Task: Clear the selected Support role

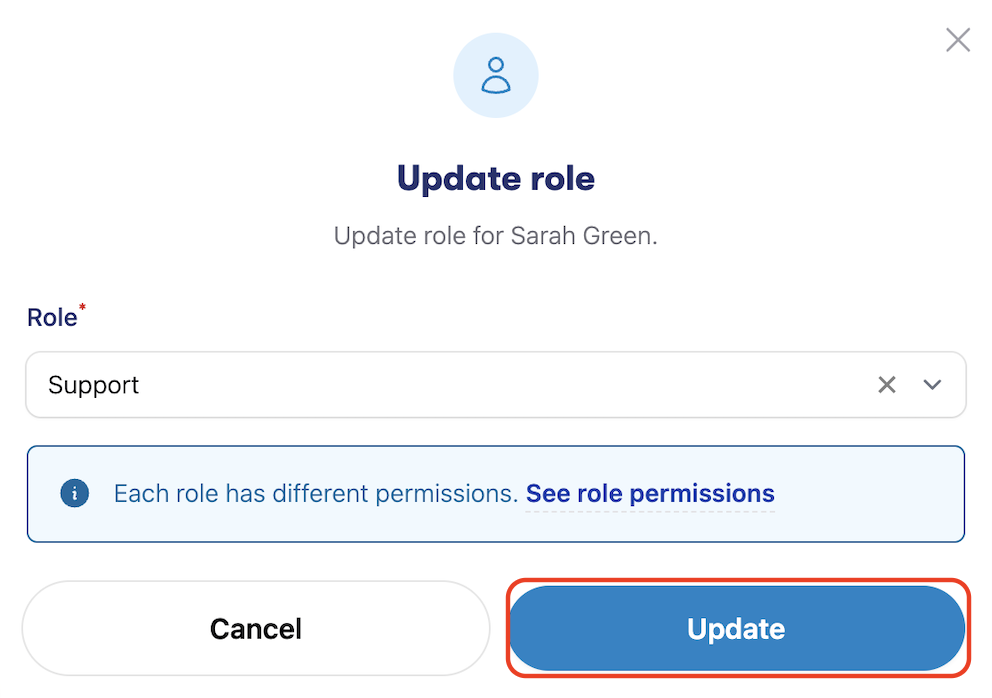Action: click(887, 384)
